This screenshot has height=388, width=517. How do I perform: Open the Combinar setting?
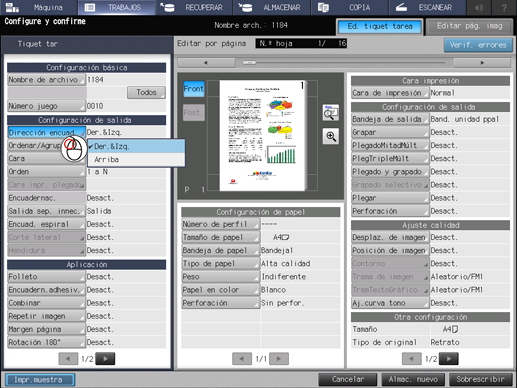click(x=46, y=303)
